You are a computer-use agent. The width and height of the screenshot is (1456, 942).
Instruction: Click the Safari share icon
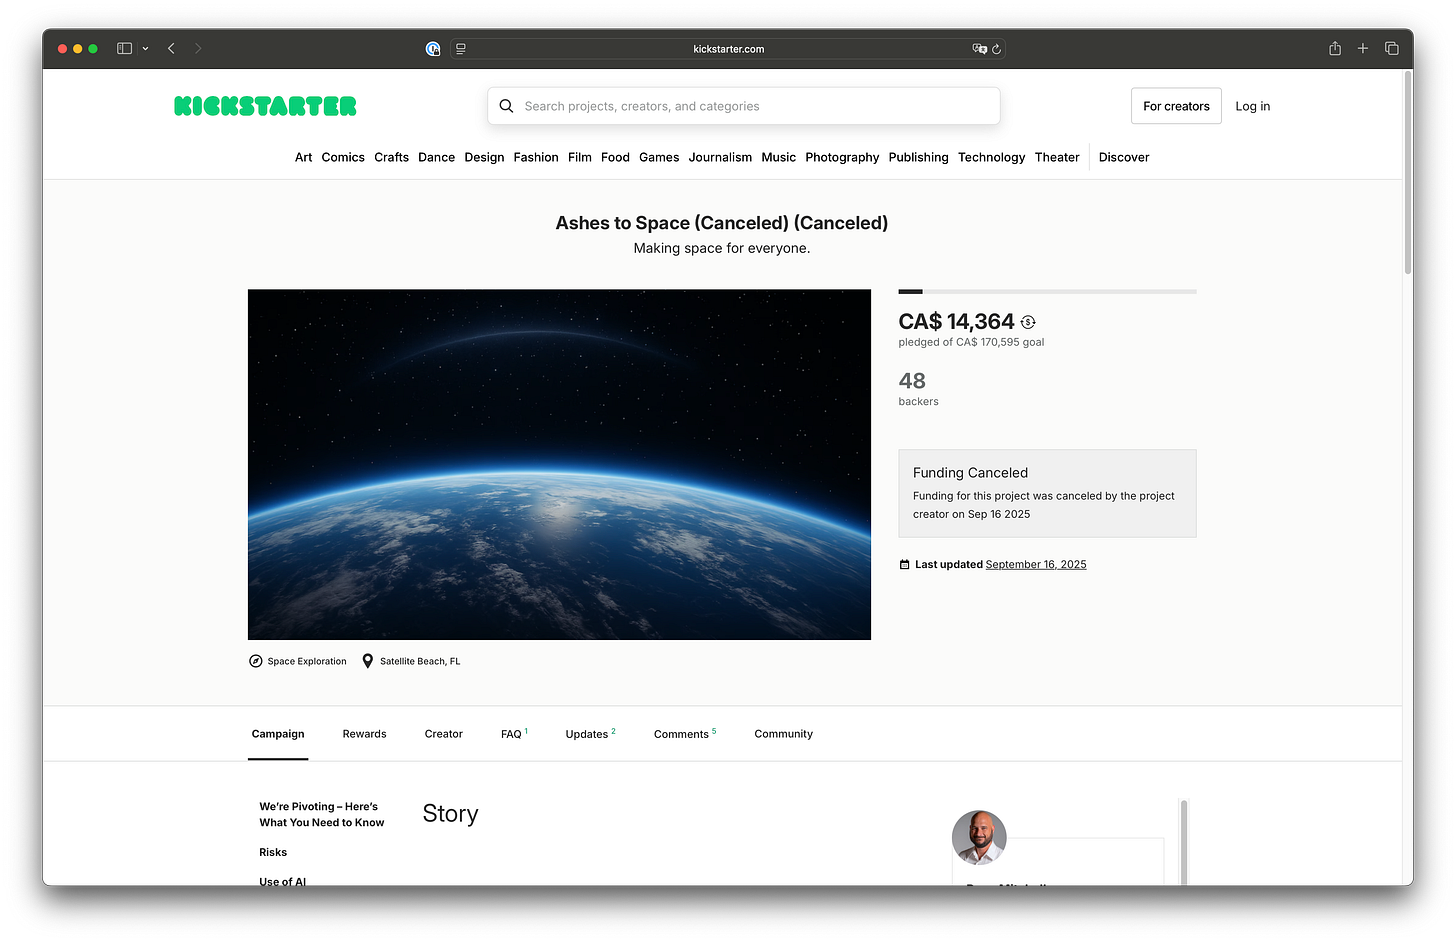pyautogui.click(x=1335, y=48)
